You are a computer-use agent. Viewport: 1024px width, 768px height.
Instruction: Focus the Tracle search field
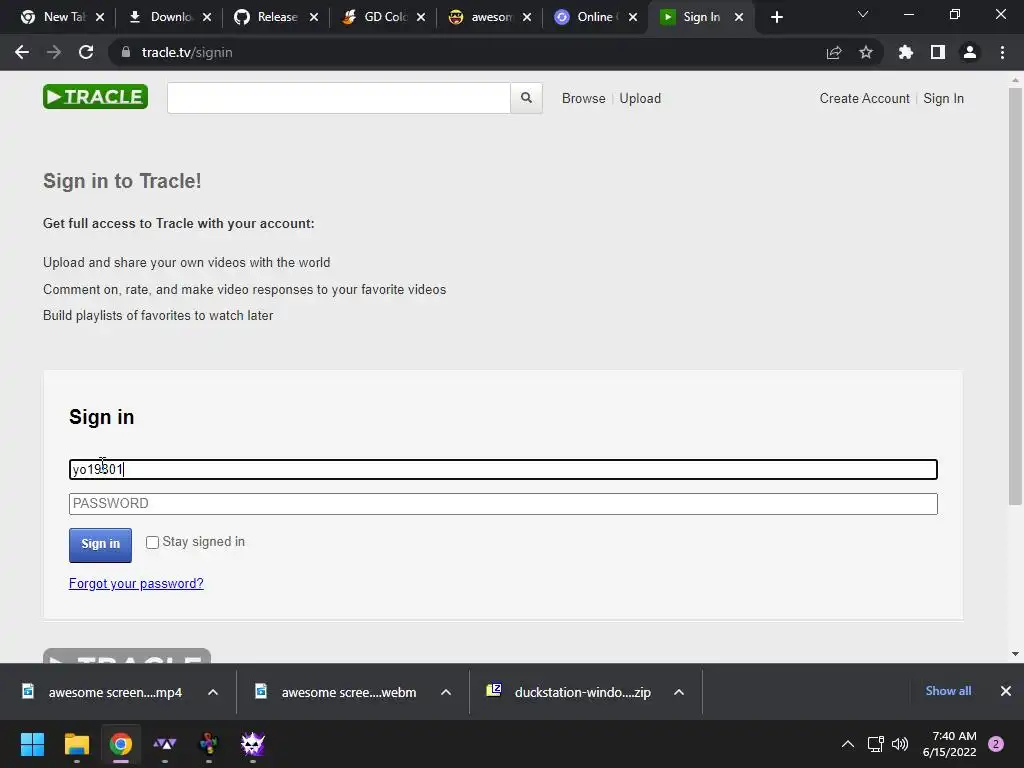pyautogui.click(x=339, y=98)
